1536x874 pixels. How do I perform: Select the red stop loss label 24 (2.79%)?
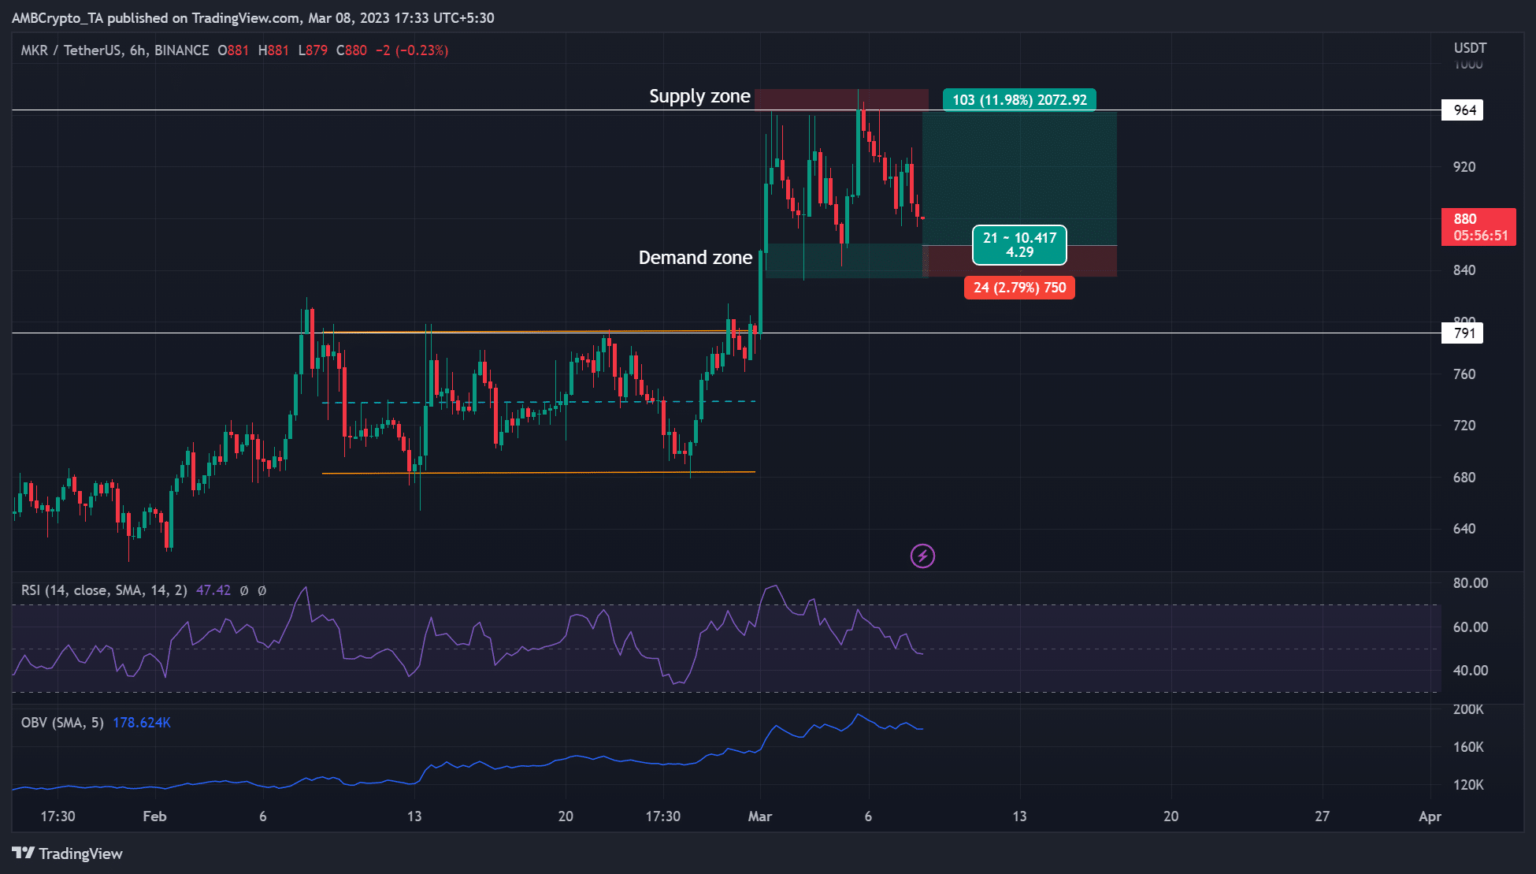coord(1019,288)
